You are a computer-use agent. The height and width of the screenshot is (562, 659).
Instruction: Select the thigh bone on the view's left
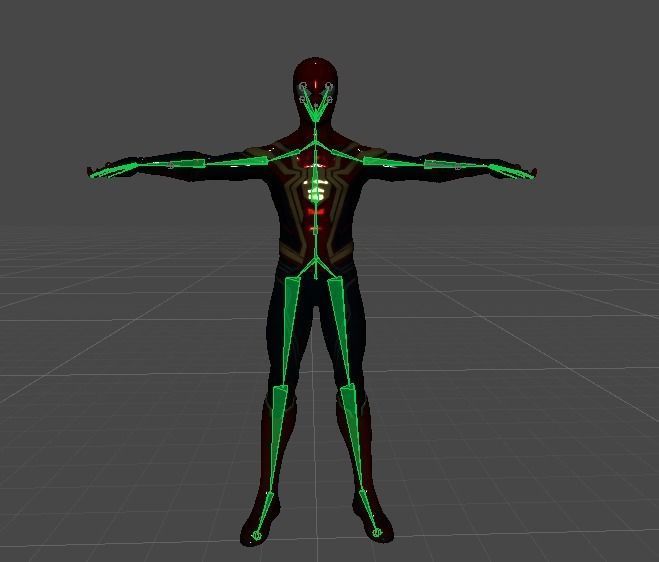(290, 332)
